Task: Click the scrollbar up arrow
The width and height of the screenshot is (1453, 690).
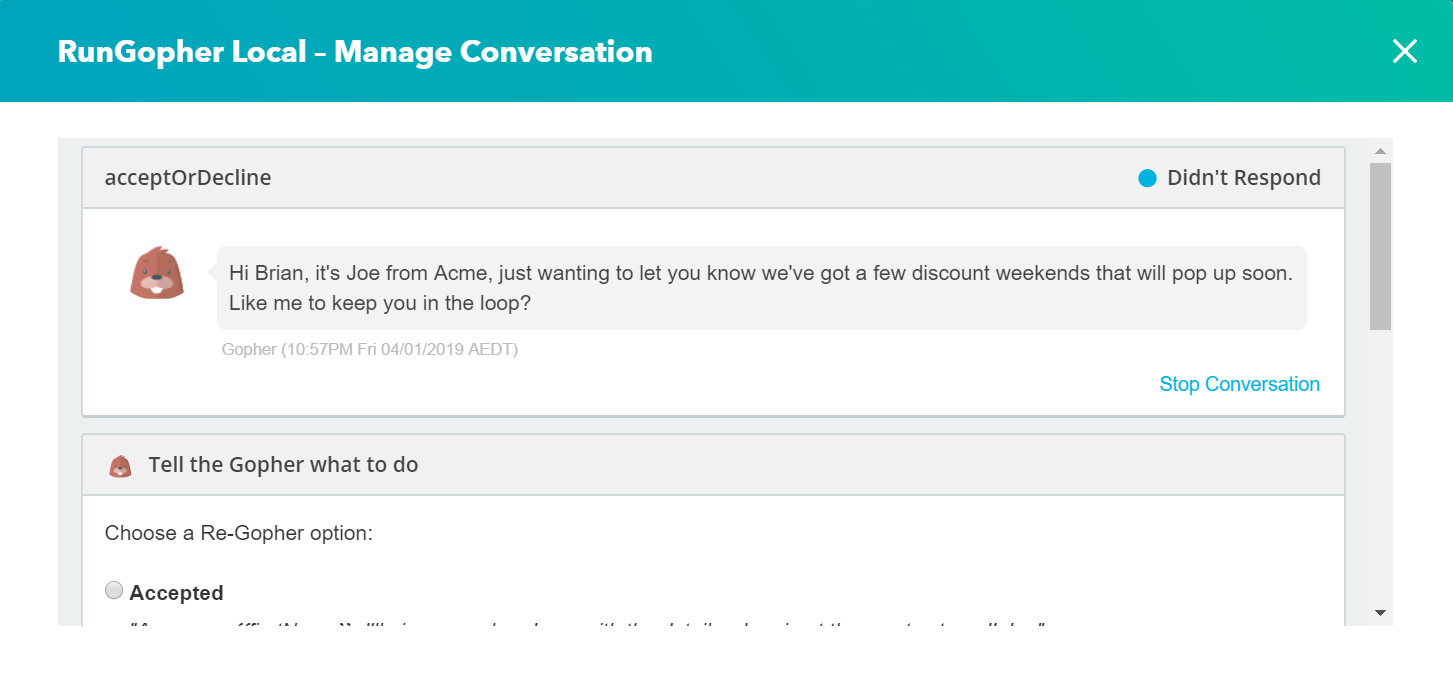Action: (x=1380, y=152)
